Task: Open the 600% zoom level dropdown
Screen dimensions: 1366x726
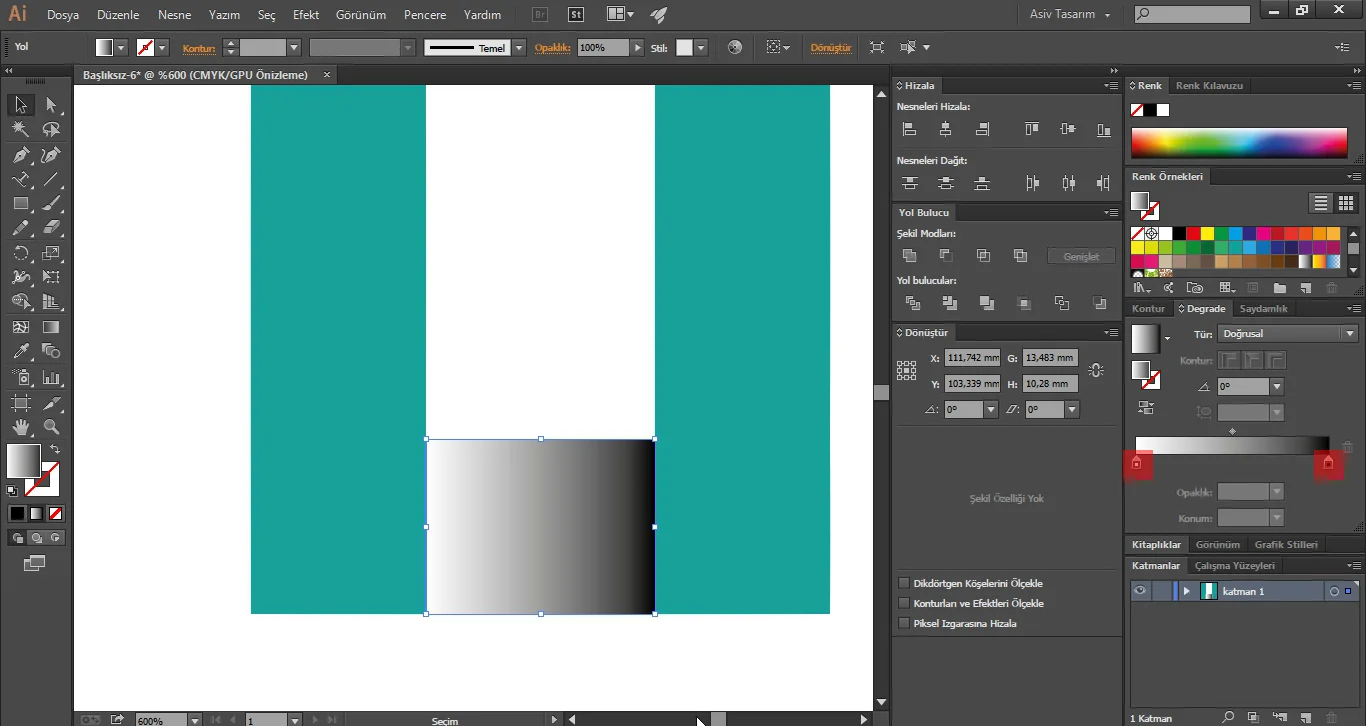Action: [x=194, y=720]
